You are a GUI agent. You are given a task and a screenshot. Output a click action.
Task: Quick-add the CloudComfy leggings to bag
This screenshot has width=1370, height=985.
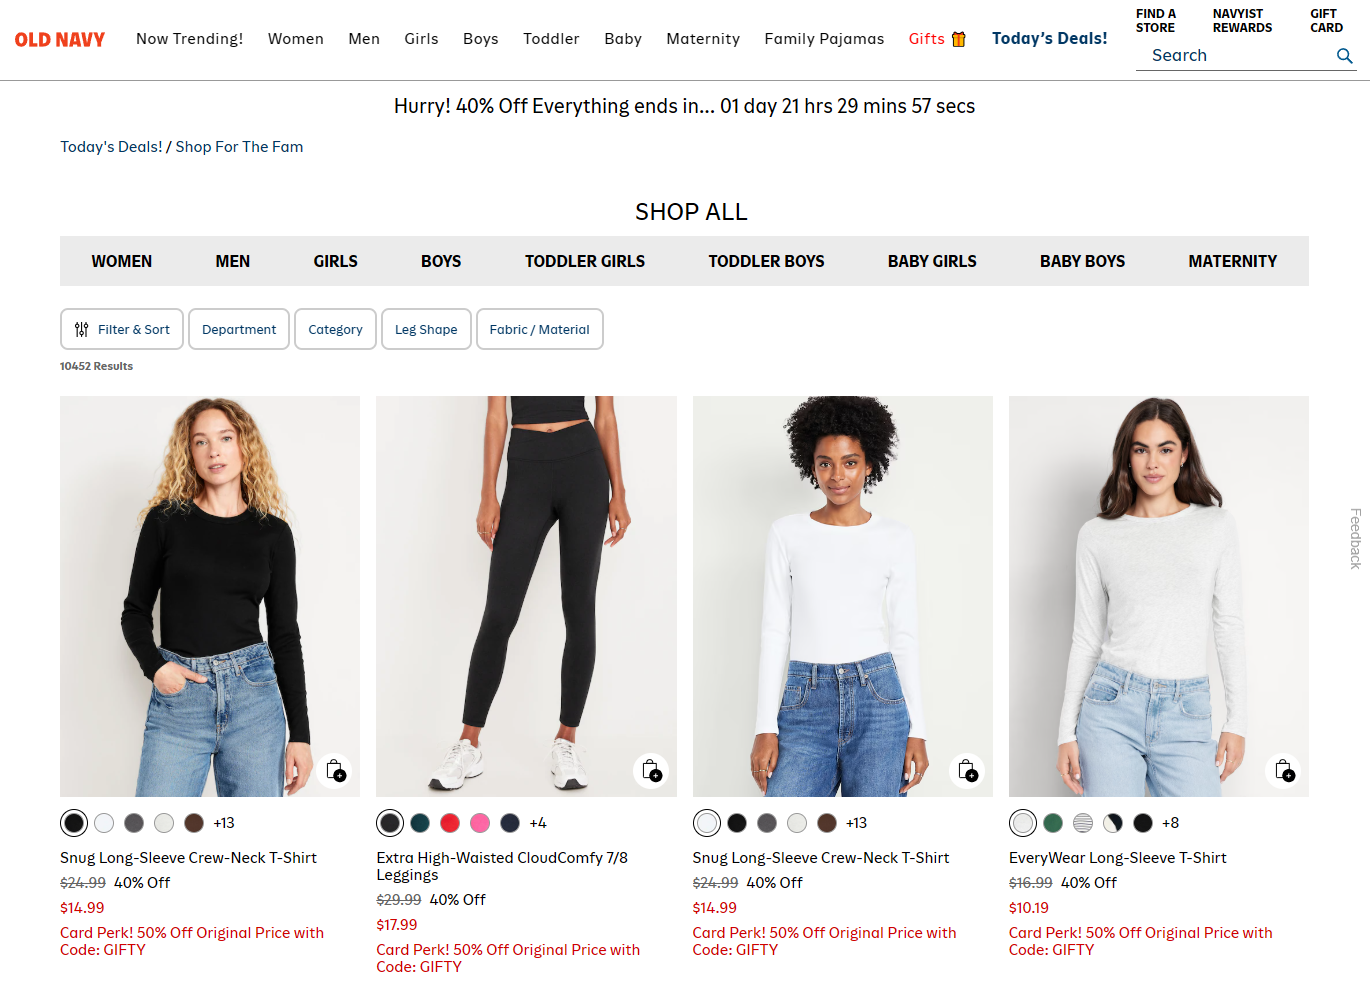pos(651,771)
